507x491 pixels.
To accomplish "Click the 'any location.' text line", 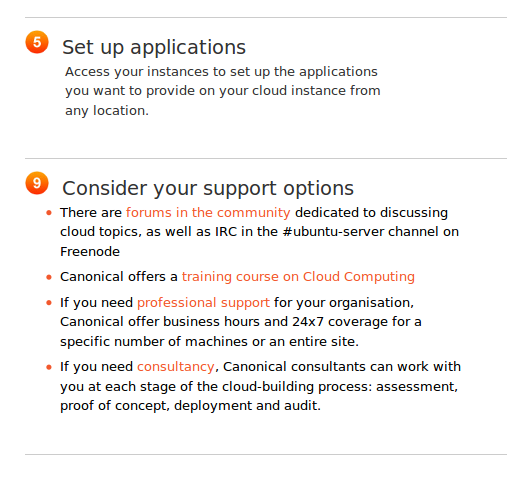I will [107, 111].
